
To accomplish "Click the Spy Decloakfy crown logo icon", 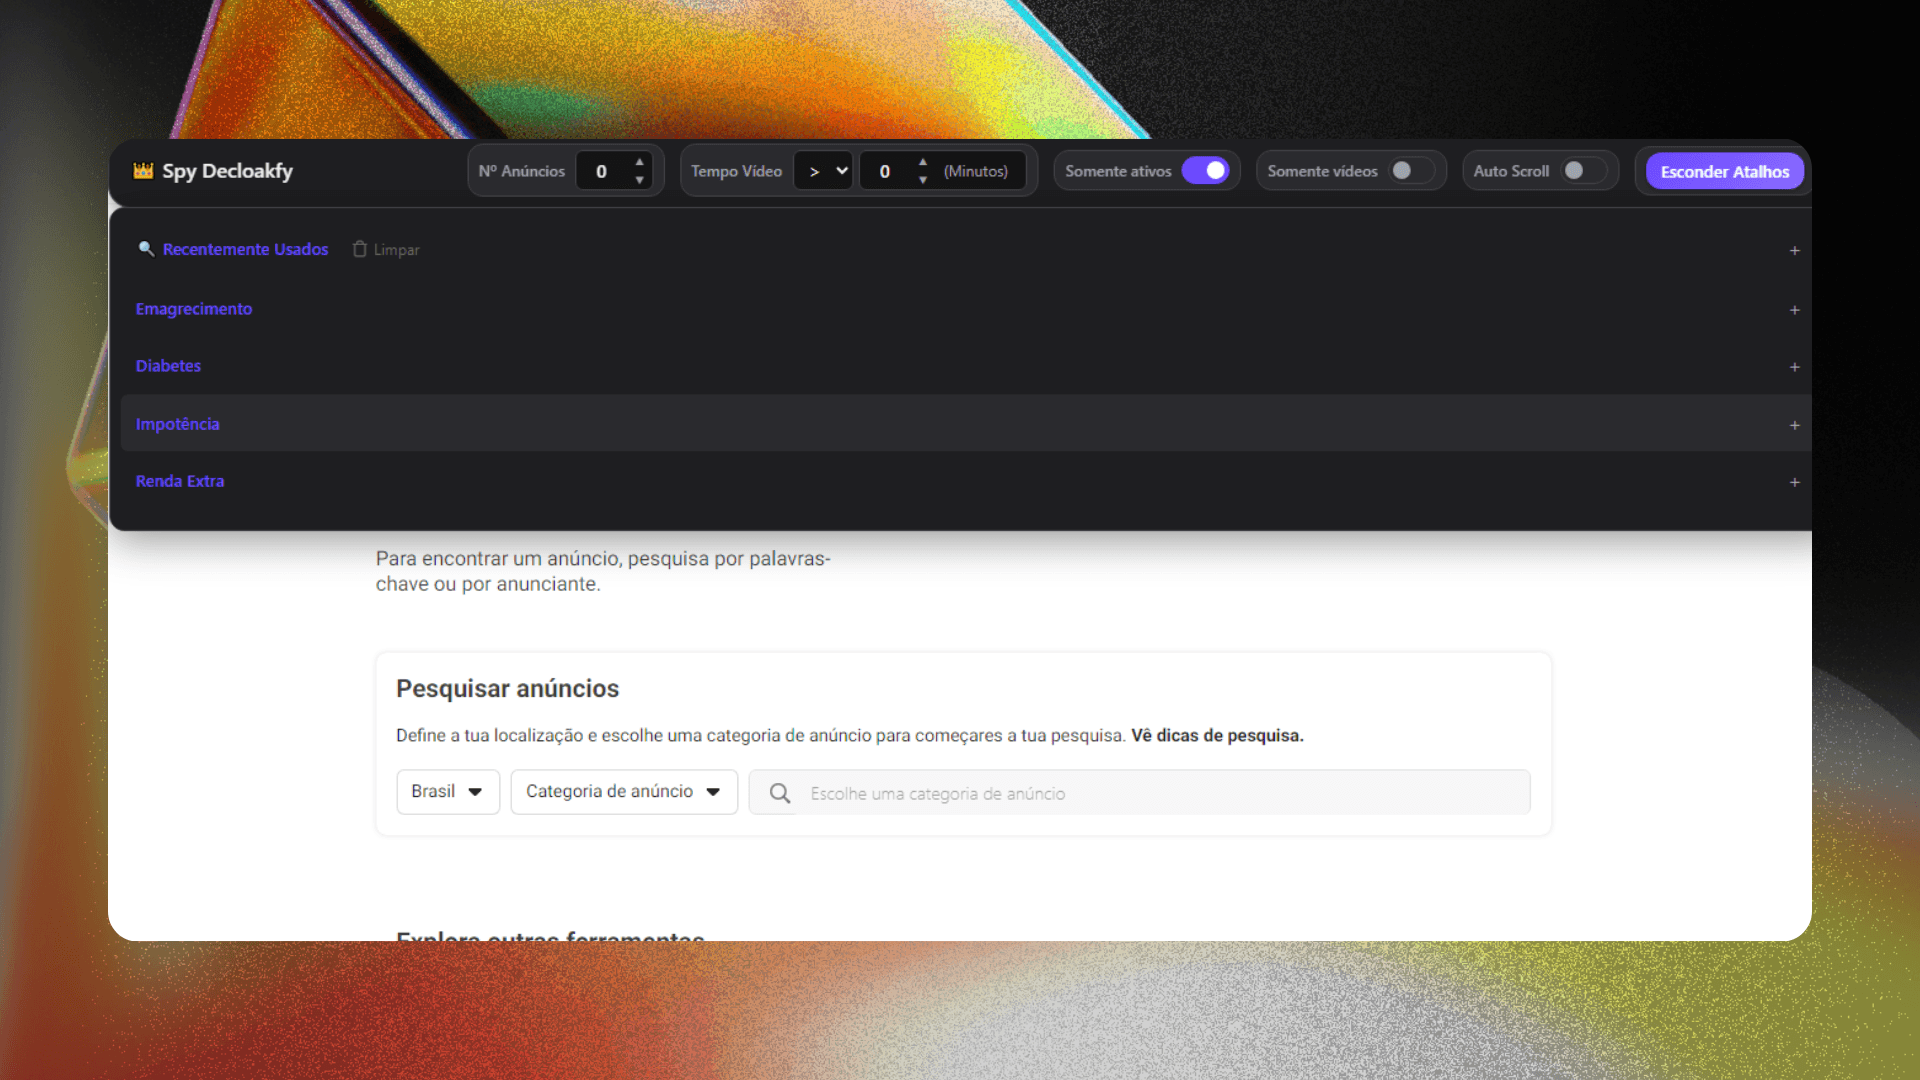I will pyautogui.click(x=143, y=171).
